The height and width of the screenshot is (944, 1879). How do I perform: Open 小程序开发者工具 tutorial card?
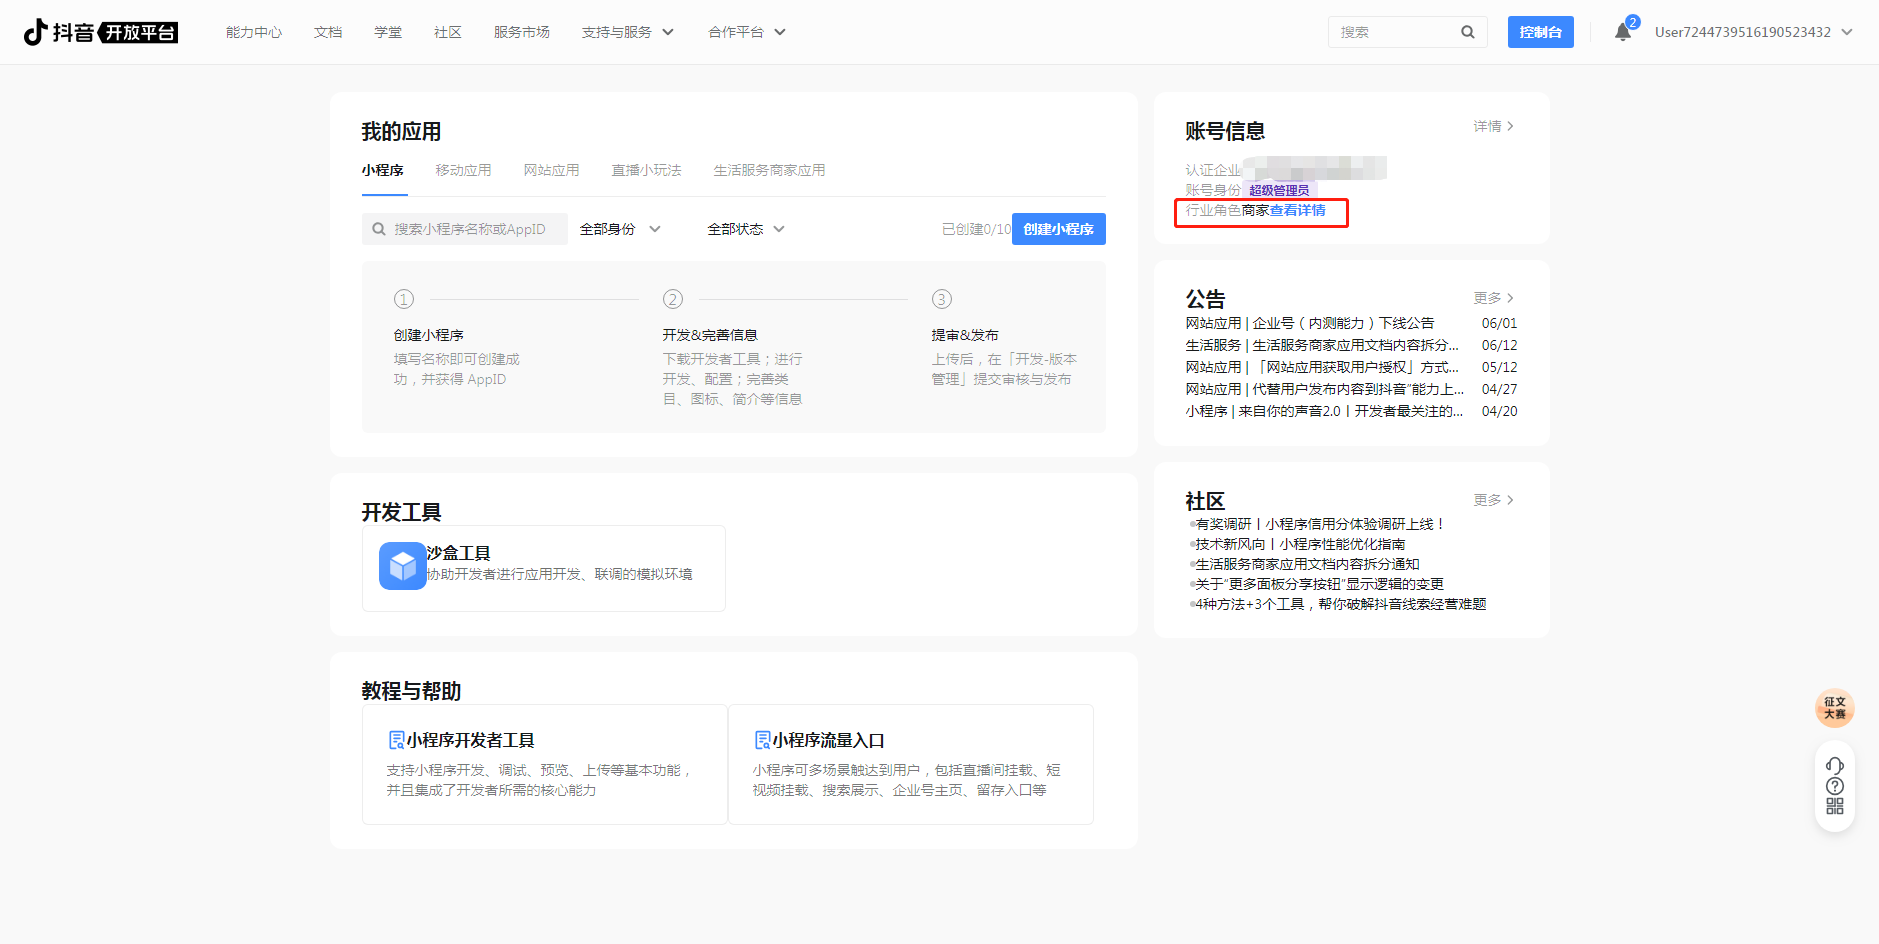[544, 764]
